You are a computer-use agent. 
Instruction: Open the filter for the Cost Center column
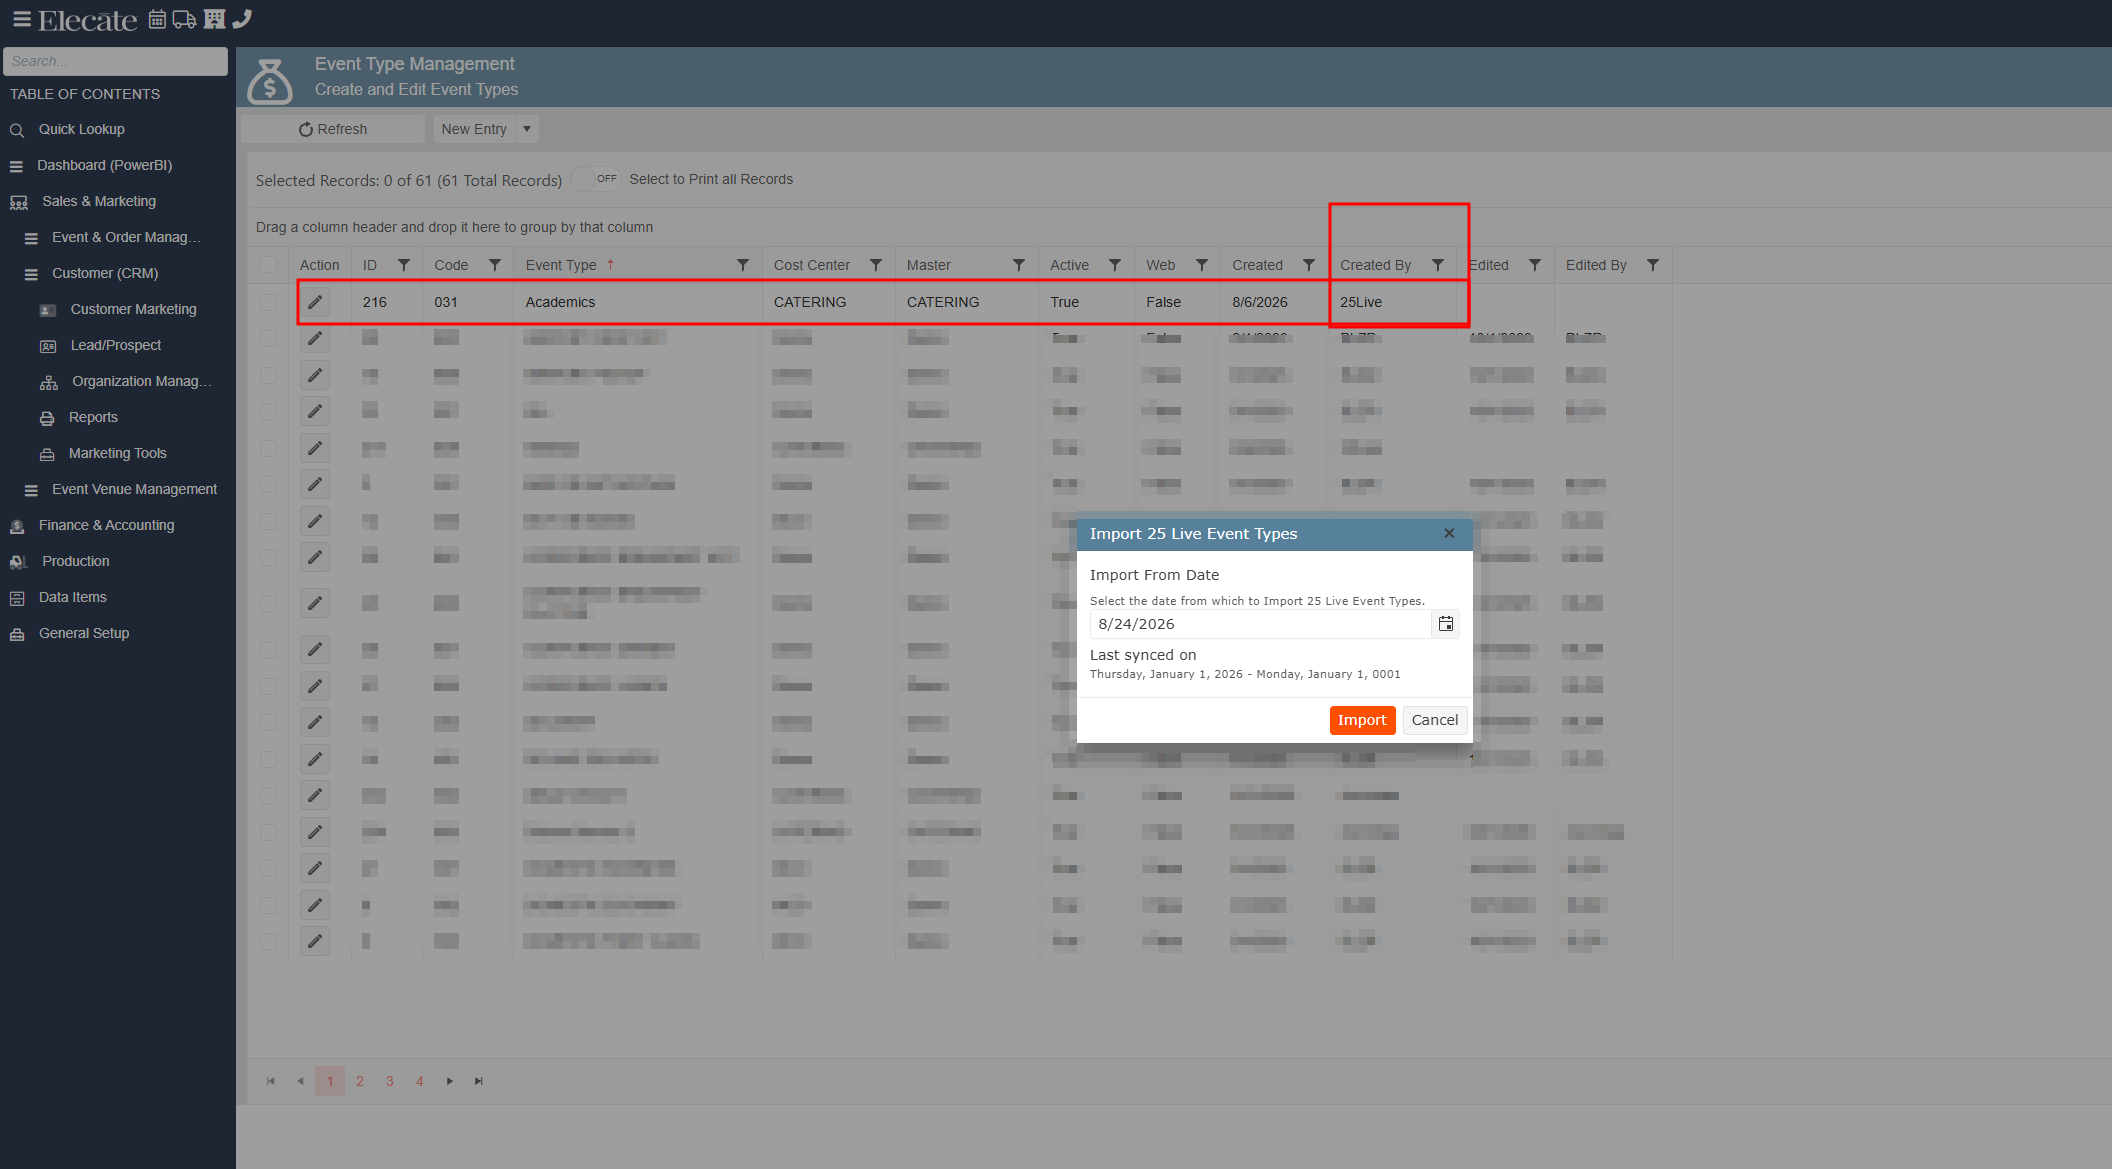click(x=876, y=265)
